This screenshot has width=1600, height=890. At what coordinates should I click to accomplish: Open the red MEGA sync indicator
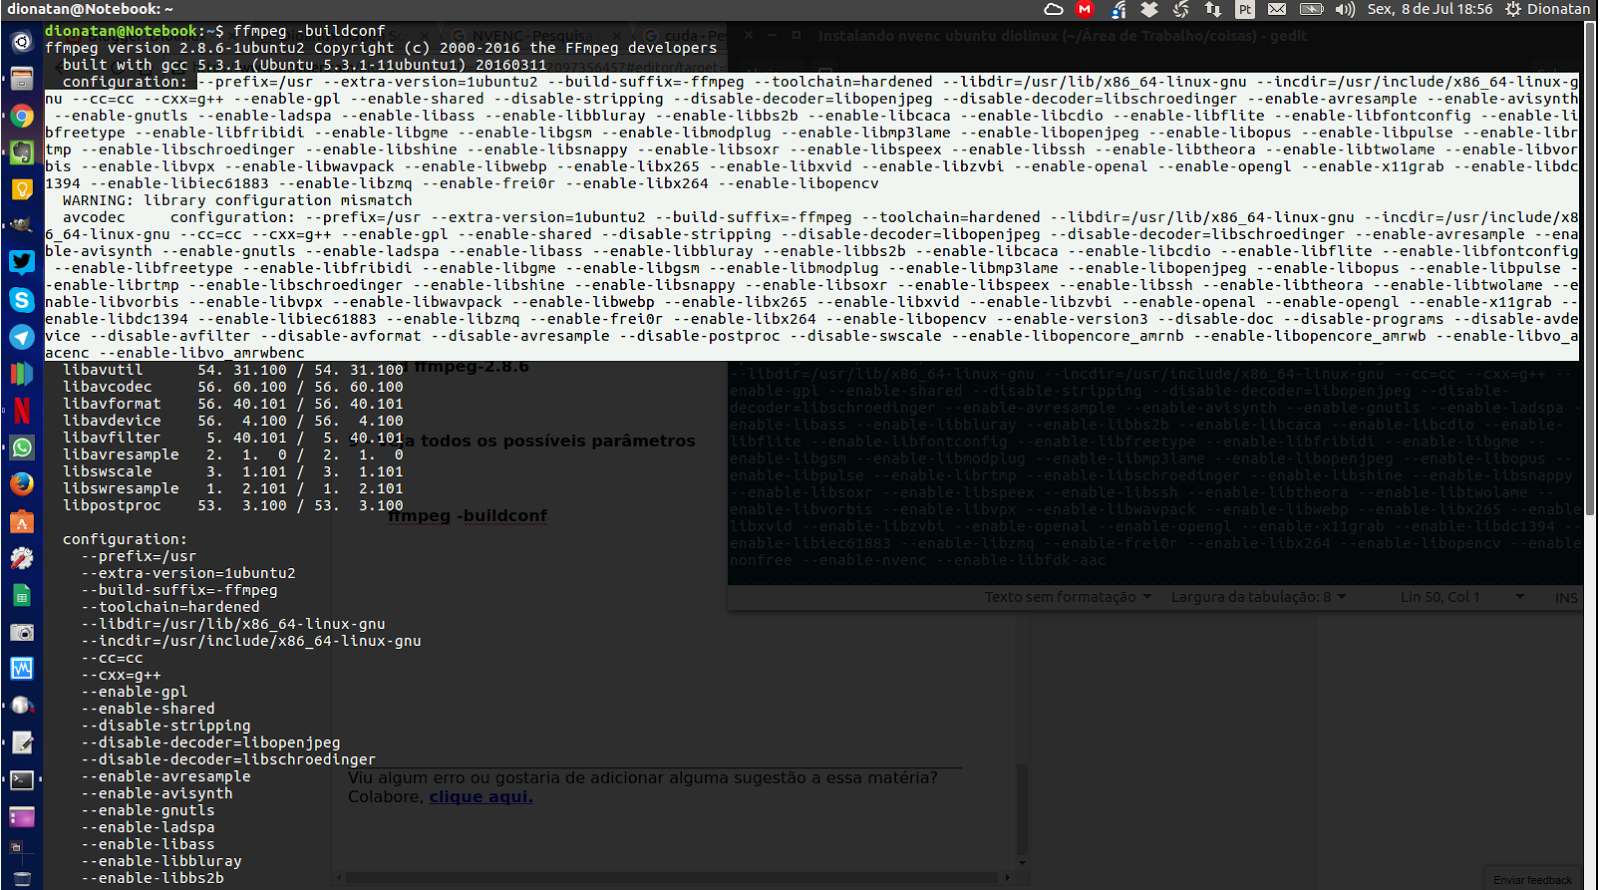click(1085, 9)
